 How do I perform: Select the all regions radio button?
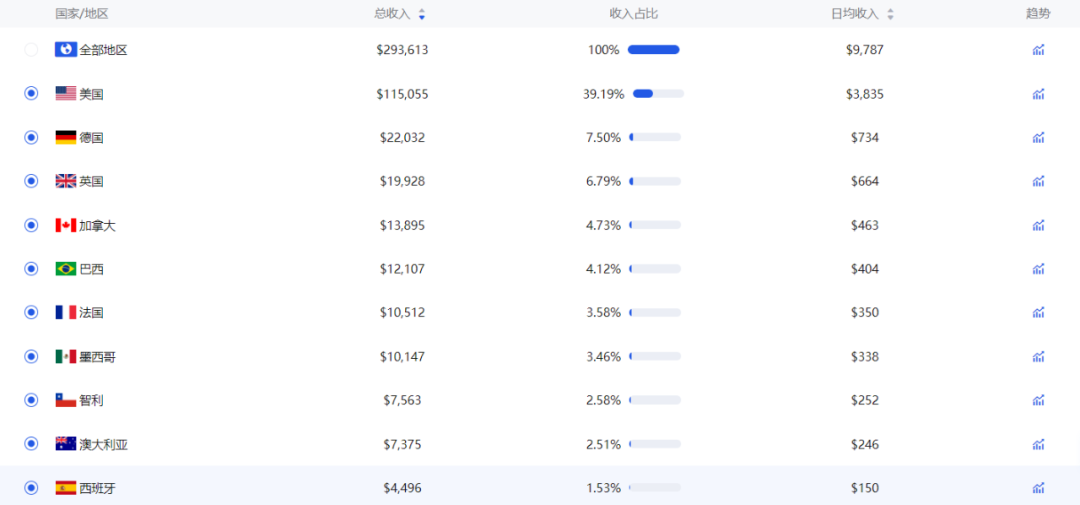31,50
